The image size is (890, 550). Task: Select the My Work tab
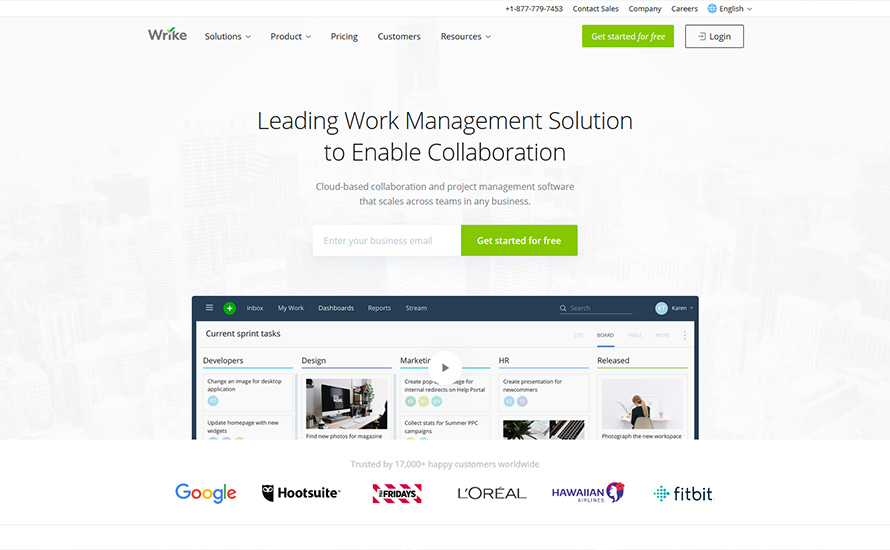click(291, 308)
